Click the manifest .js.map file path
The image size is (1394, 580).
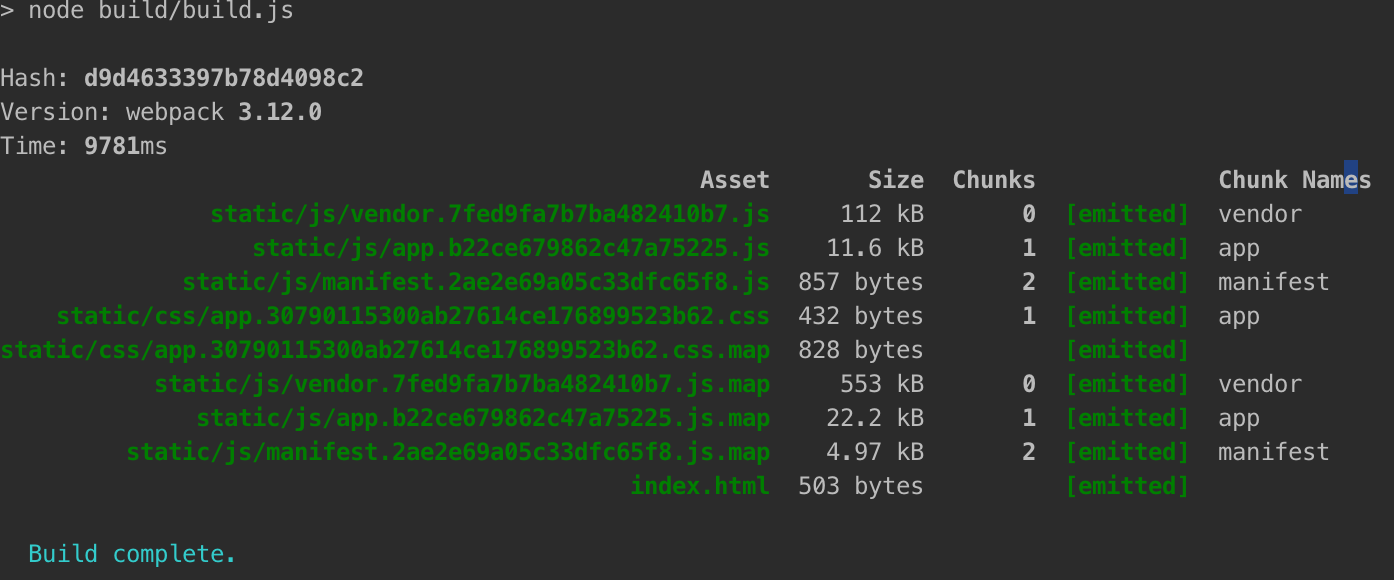[x=447, y=452]
